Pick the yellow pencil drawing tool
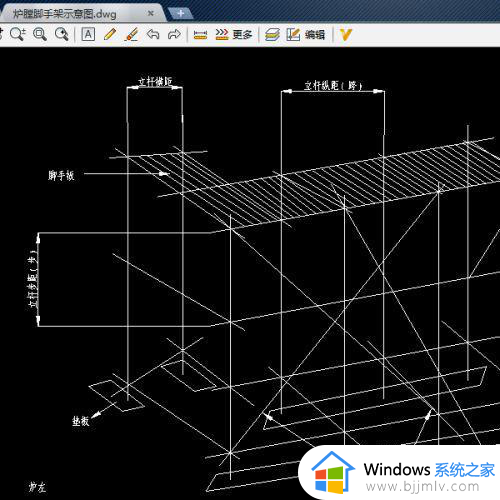This screenshot has height=500, width=500. click(x=110, y=34)
